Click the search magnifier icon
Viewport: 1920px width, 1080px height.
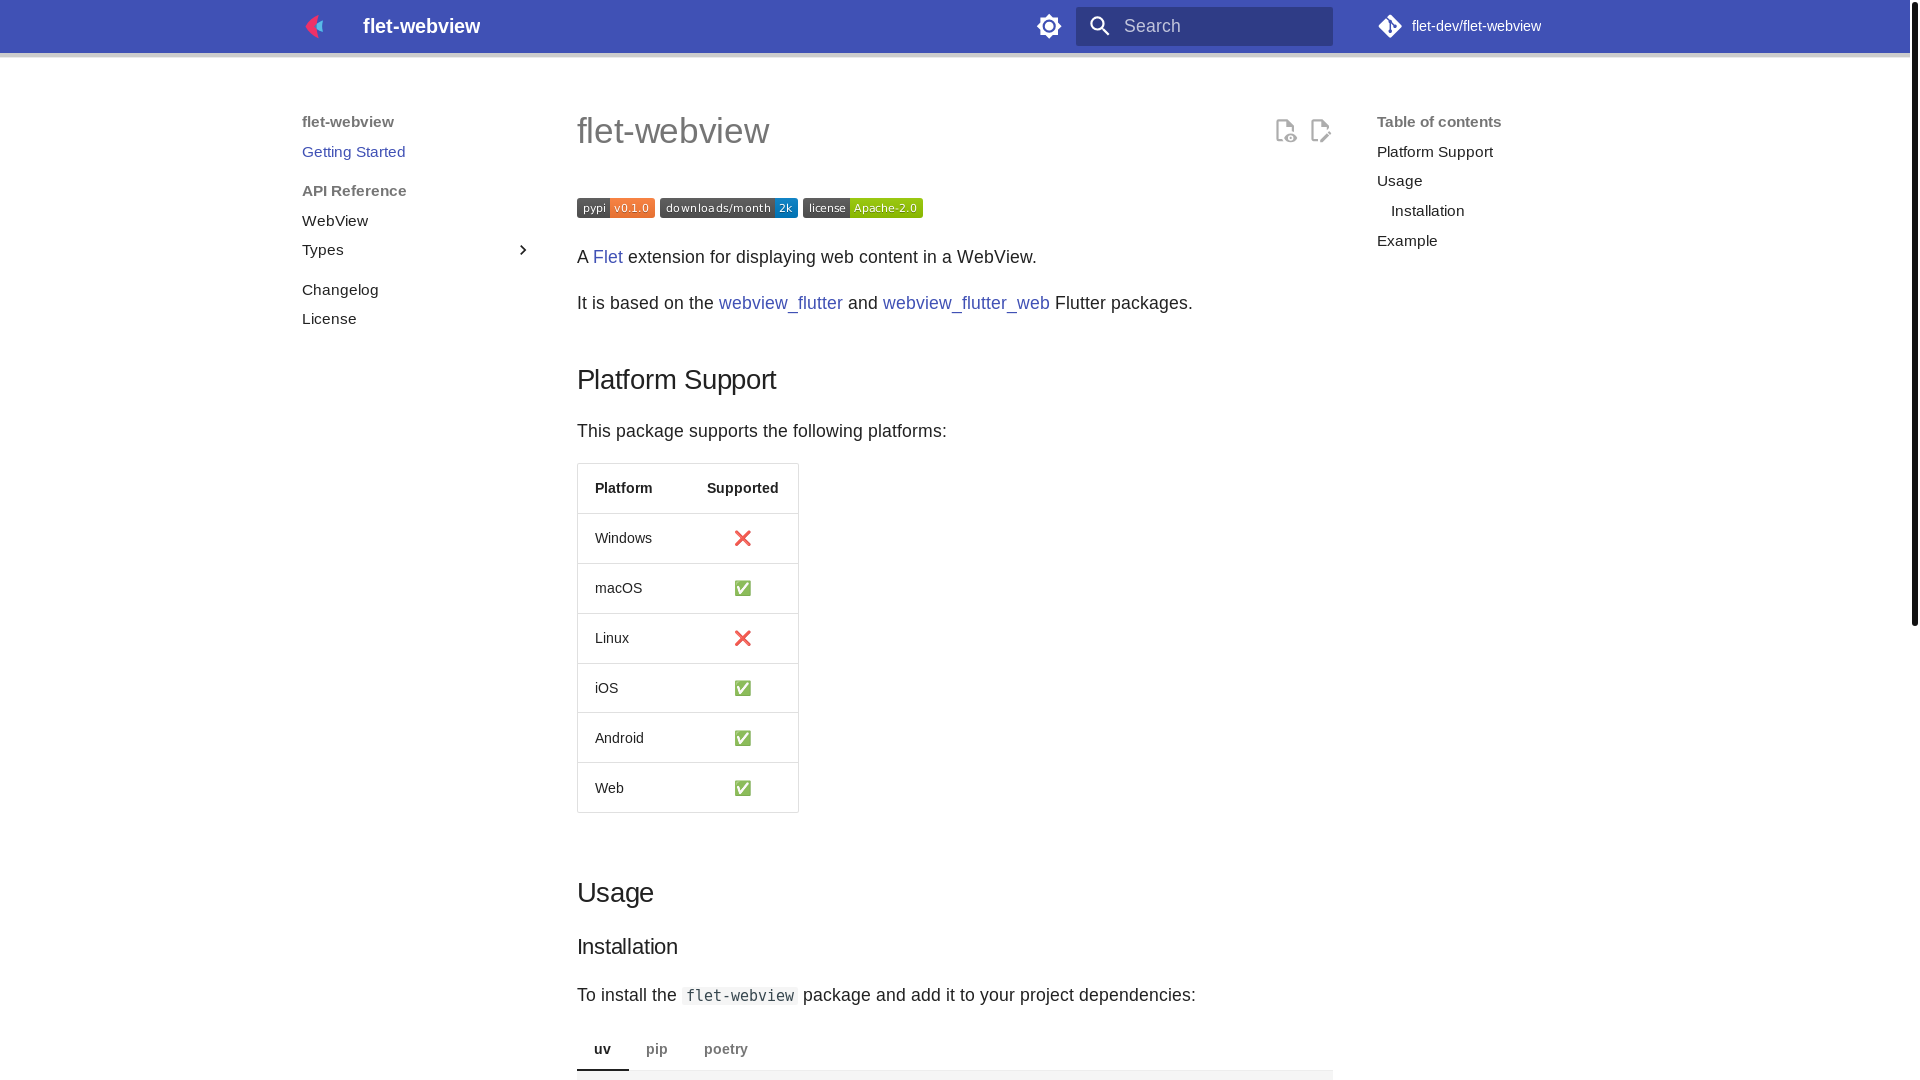click(x=1100, y=26)
